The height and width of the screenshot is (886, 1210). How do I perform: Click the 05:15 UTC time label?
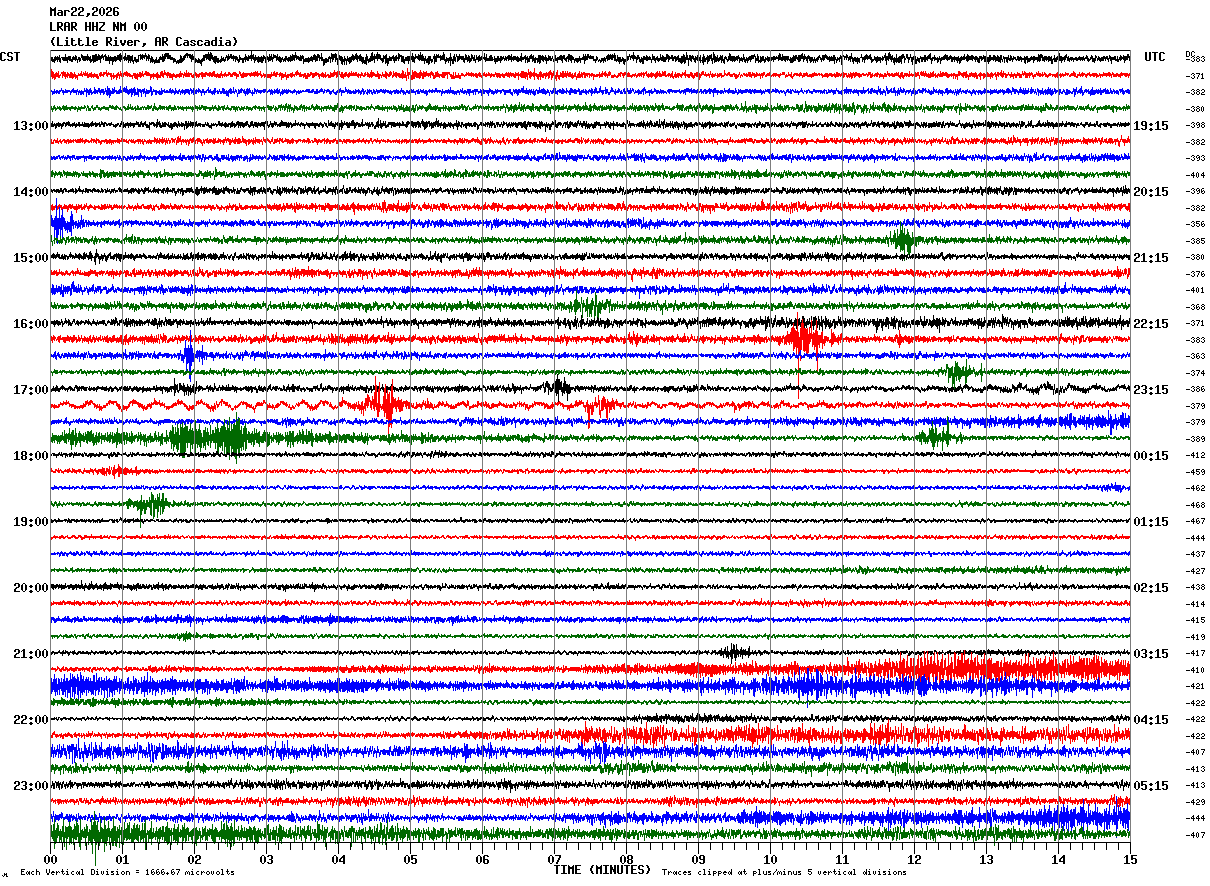click(1151, 786)
